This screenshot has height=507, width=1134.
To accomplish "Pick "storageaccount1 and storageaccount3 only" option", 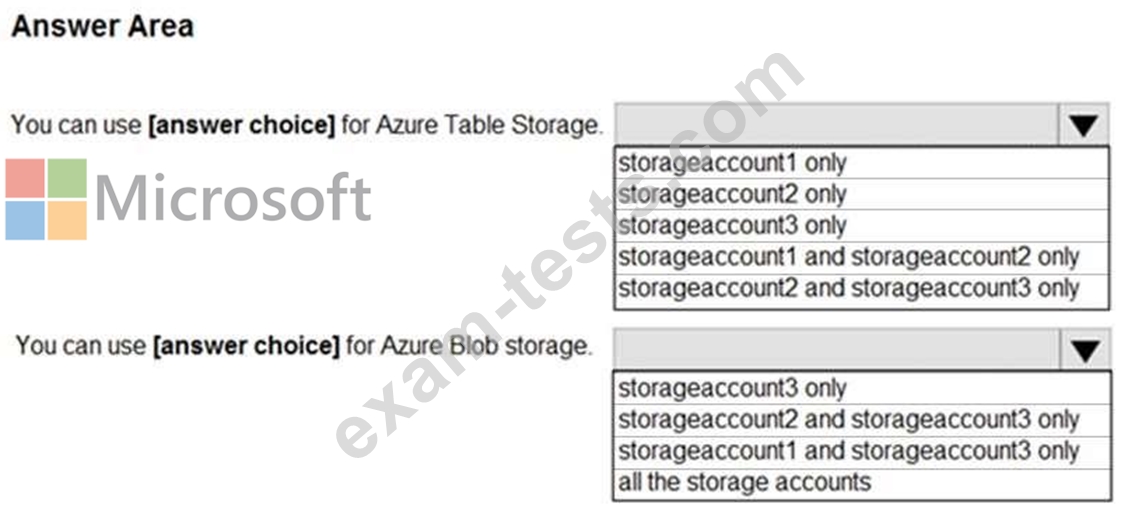I will [848, 451].
